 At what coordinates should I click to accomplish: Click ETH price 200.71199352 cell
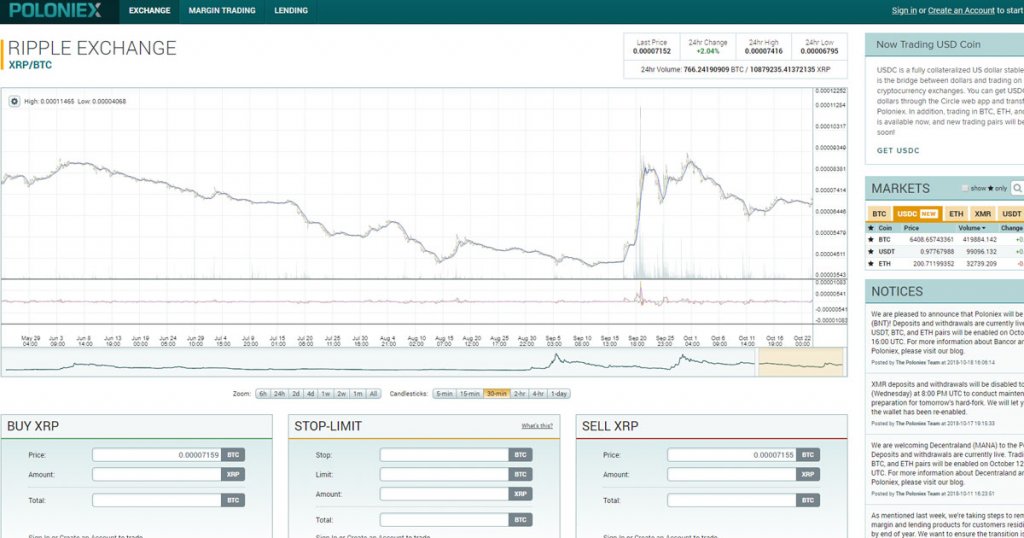933,264
